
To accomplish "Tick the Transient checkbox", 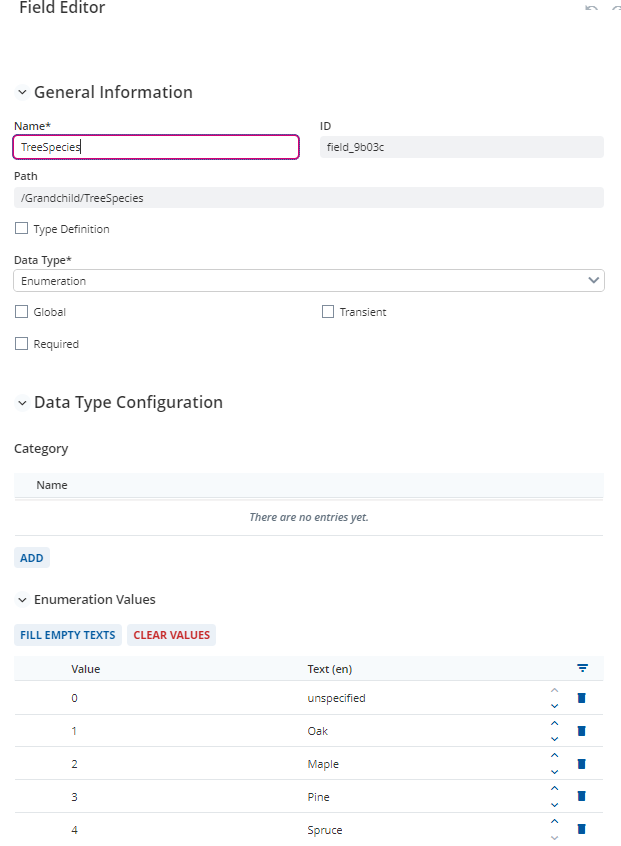I will tap(327, 311).
